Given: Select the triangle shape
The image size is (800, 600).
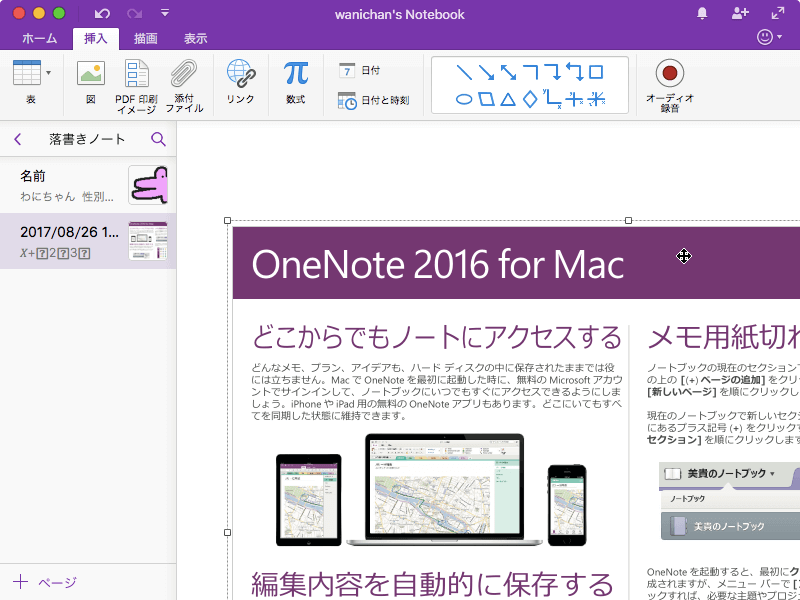Looking at the screenshot, I should (x=508, y=98).
